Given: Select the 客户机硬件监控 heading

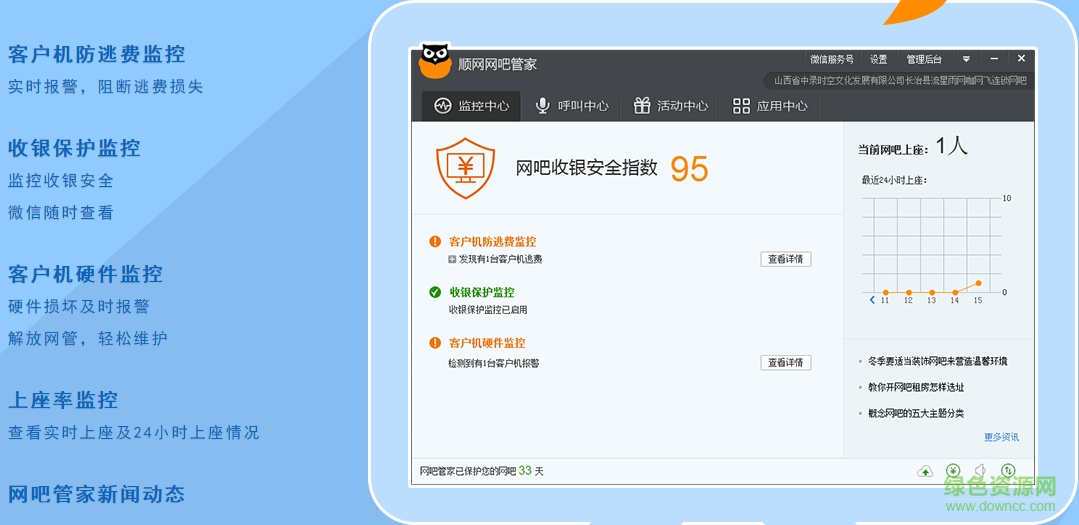Looking at the screenshot, I should [487, 343].
